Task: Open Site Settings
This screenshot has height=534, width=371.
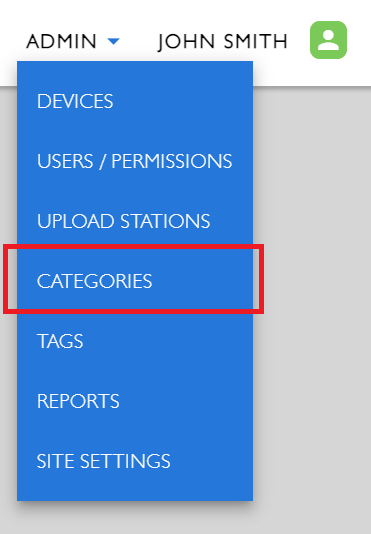Action: pos(135,461)
